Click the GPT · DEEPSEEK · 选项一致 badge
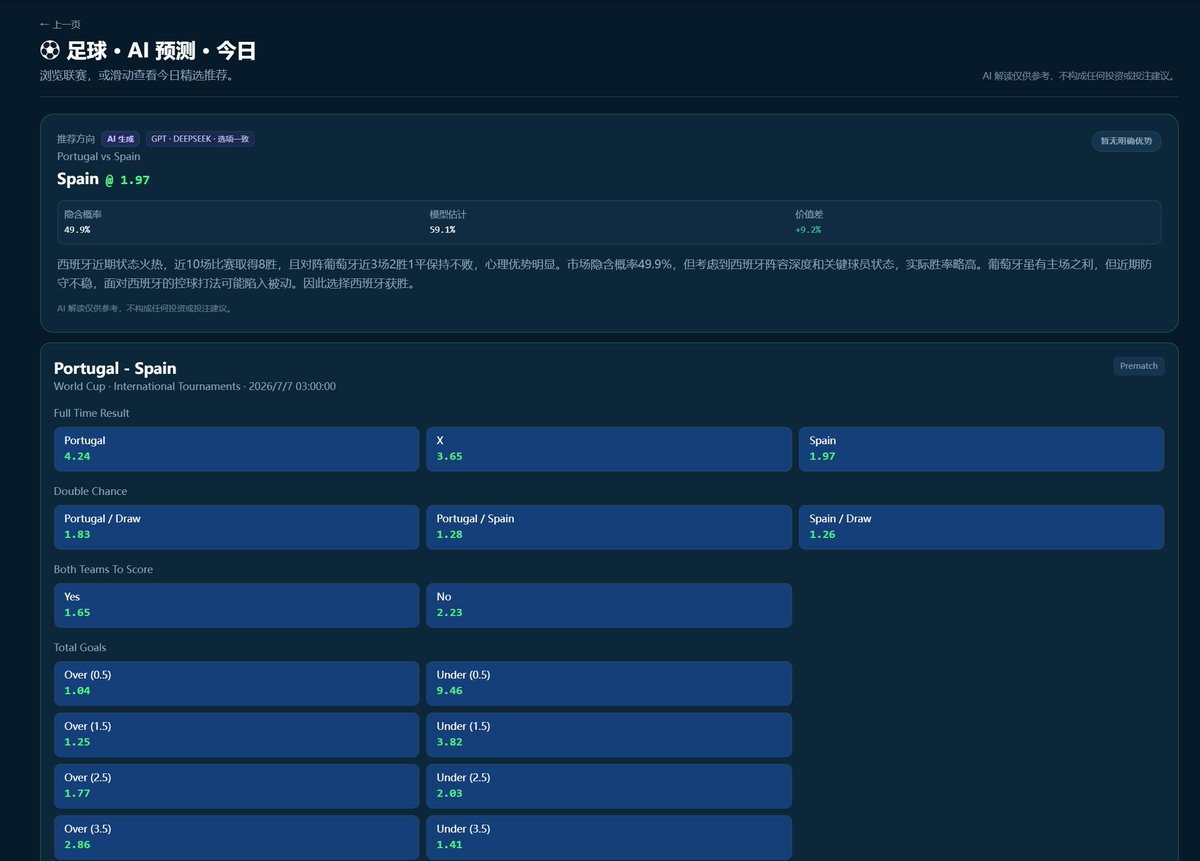The image size is (1200, 861). click(x=200, y=139)
